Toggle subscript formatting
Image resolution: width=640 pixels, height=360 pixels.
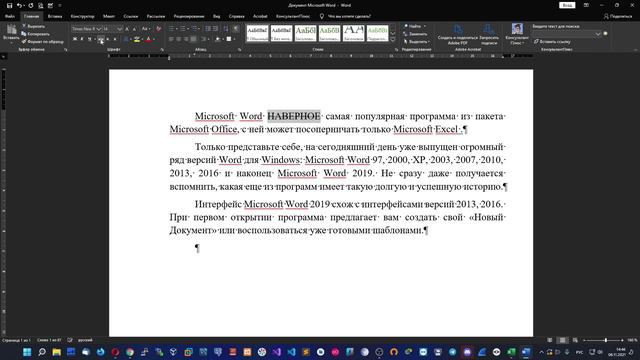(108, 39)
